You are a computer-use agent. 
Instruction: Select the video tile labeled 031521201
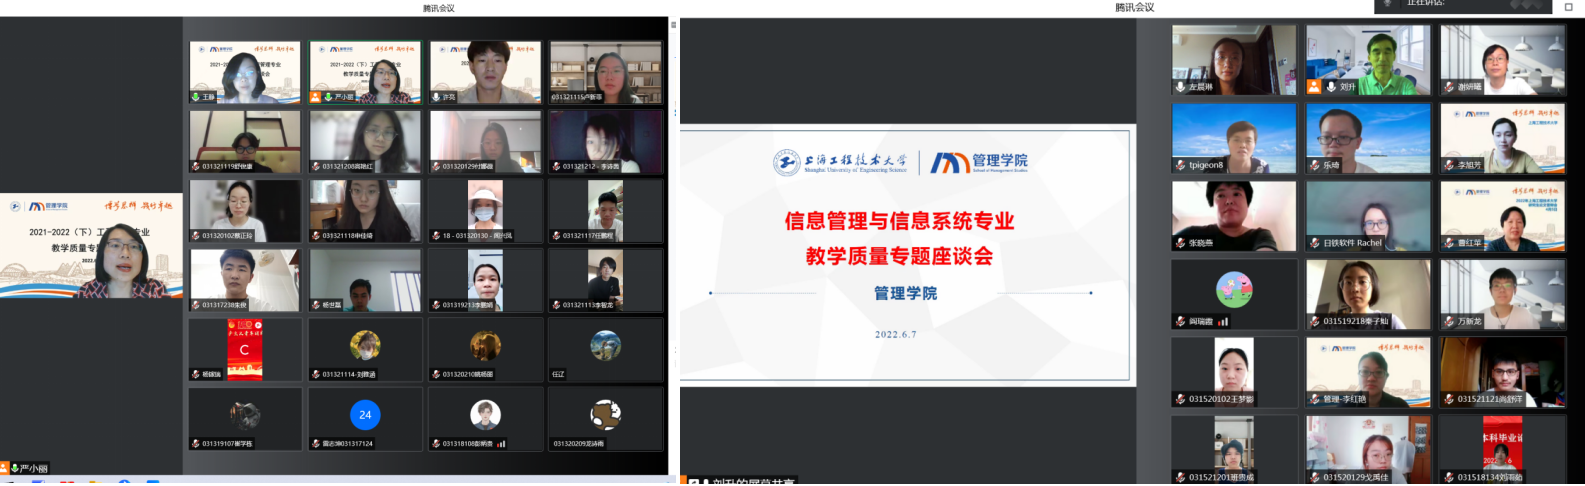(x=1234, y=450)
